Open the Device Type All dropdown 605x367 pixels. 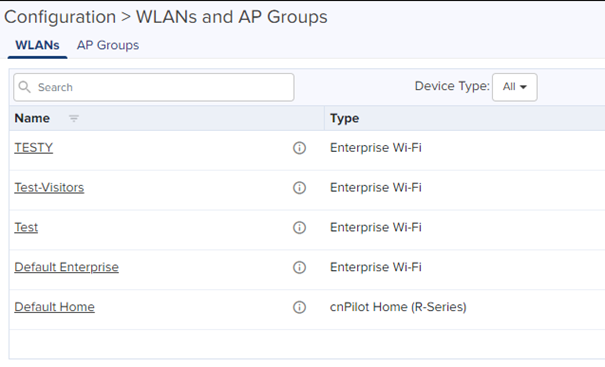[514, 87]
